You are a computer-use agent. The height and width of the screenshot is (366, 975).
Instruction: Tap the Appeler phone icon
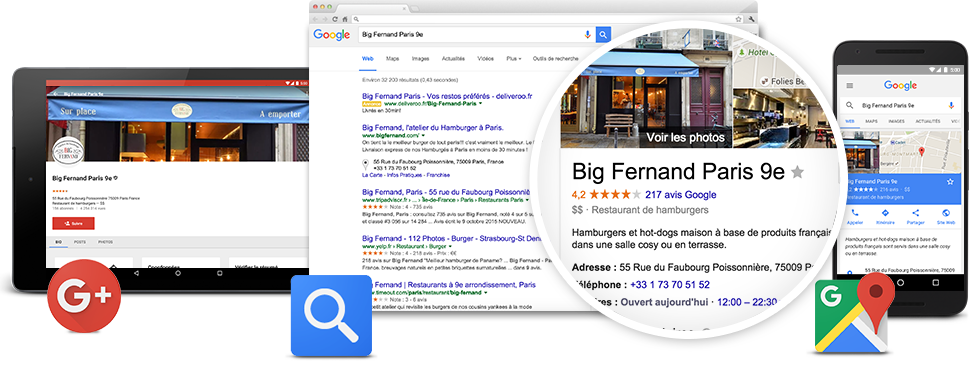tap(855, 216)
